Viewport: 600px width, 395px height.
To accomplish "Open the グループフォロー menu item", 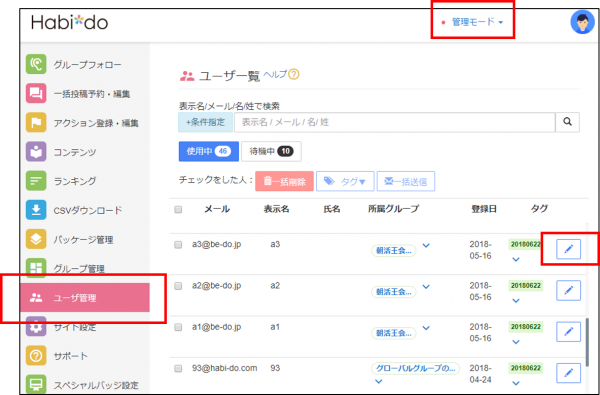I will point(87,65).
